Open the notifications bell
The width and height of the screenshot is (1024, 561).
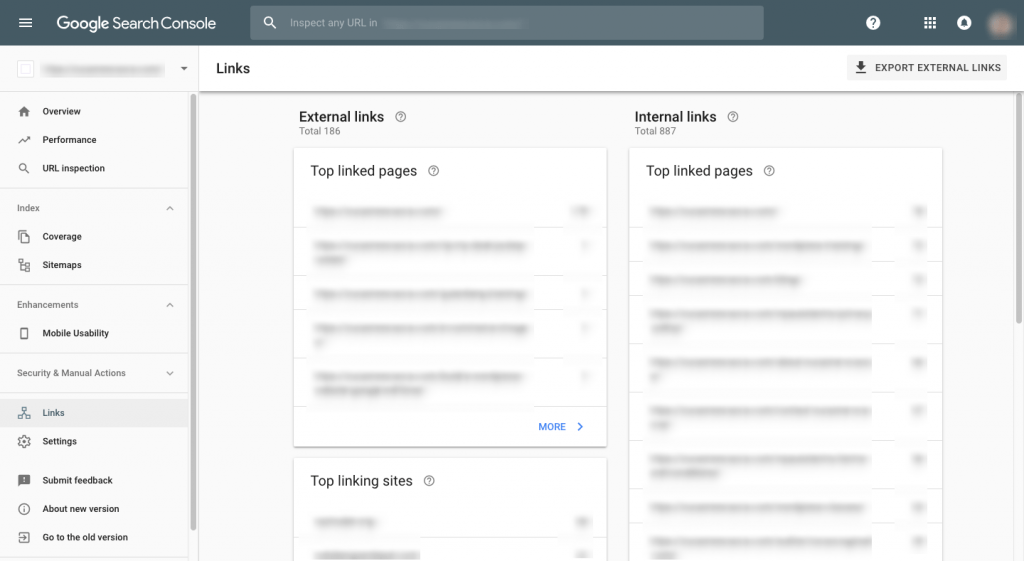(x=964, y=23)
